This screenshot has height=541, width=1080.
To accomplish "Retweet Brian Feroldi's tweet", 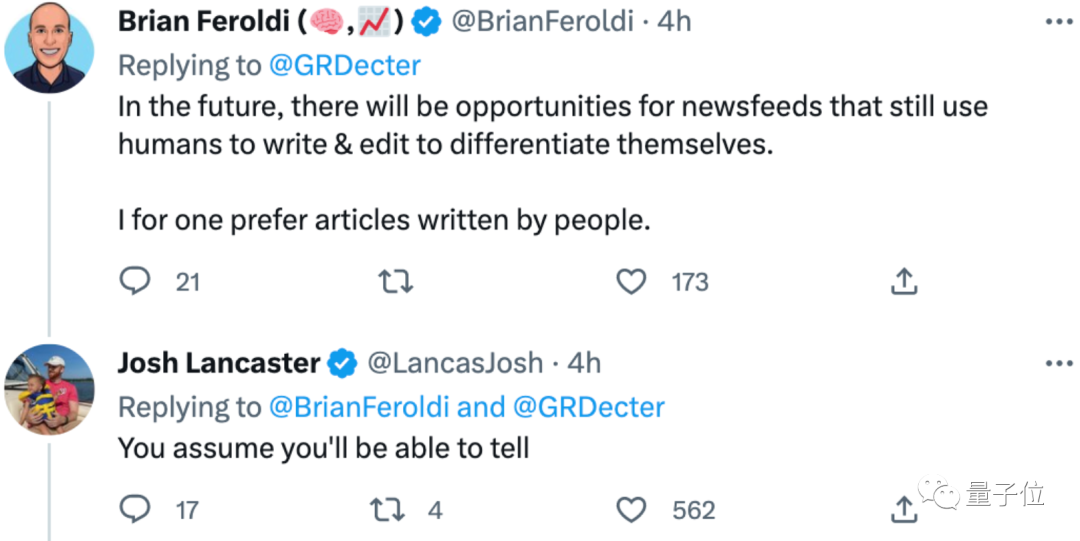I will tap(397, 282).
